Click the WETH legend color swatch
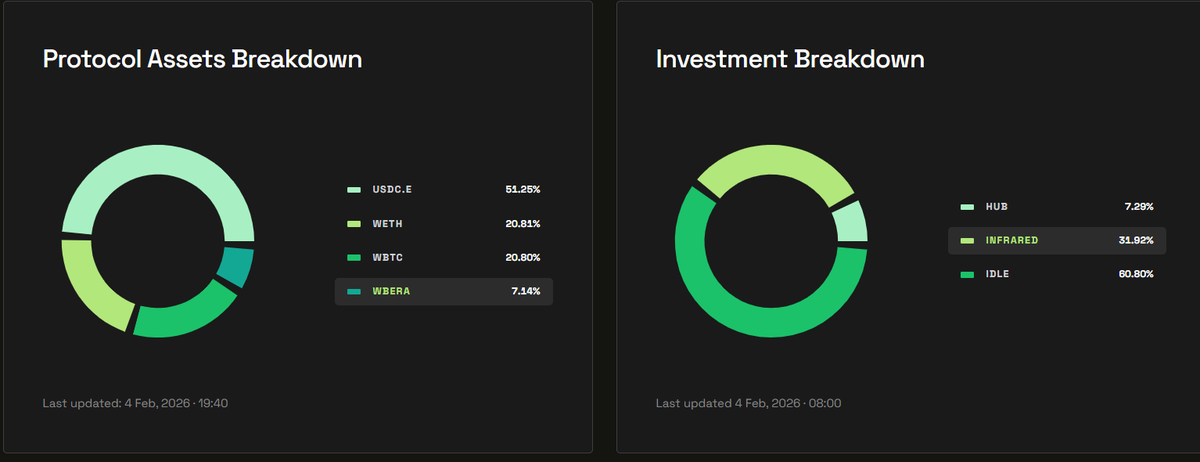1200x462 pixels. tap(354, 223)
